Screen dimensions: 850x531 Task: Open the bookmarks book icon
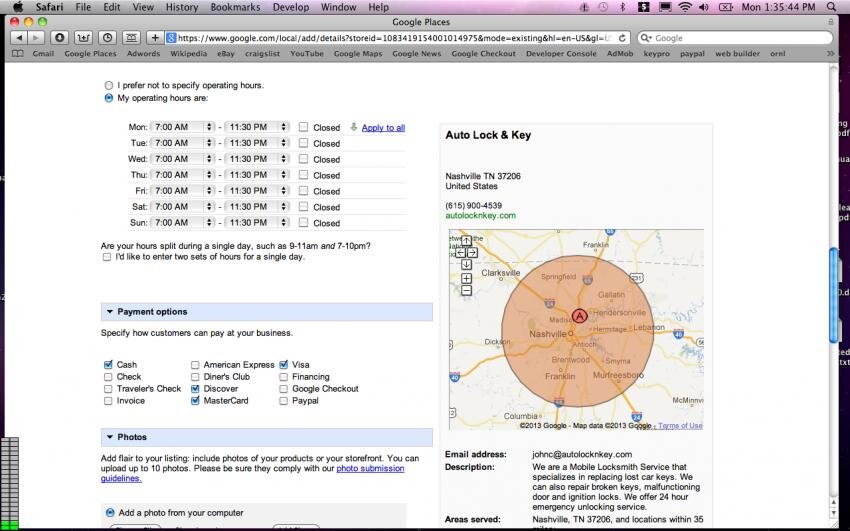click(18, 54)
